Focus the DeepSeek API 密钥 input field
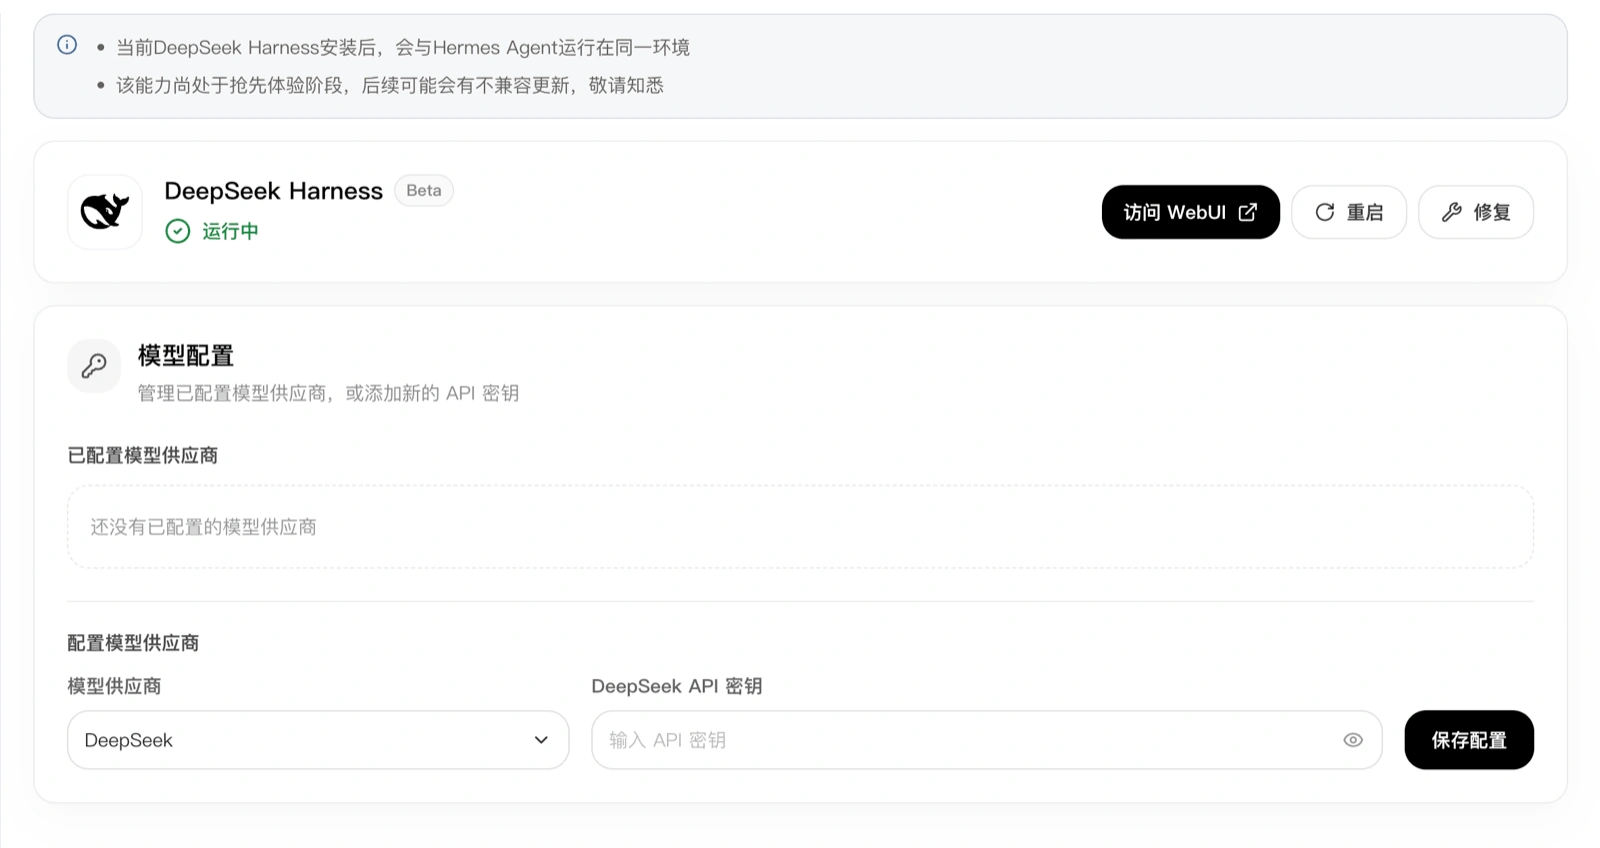This screenshot has width=1600, height=848. [x=987, y=740]
